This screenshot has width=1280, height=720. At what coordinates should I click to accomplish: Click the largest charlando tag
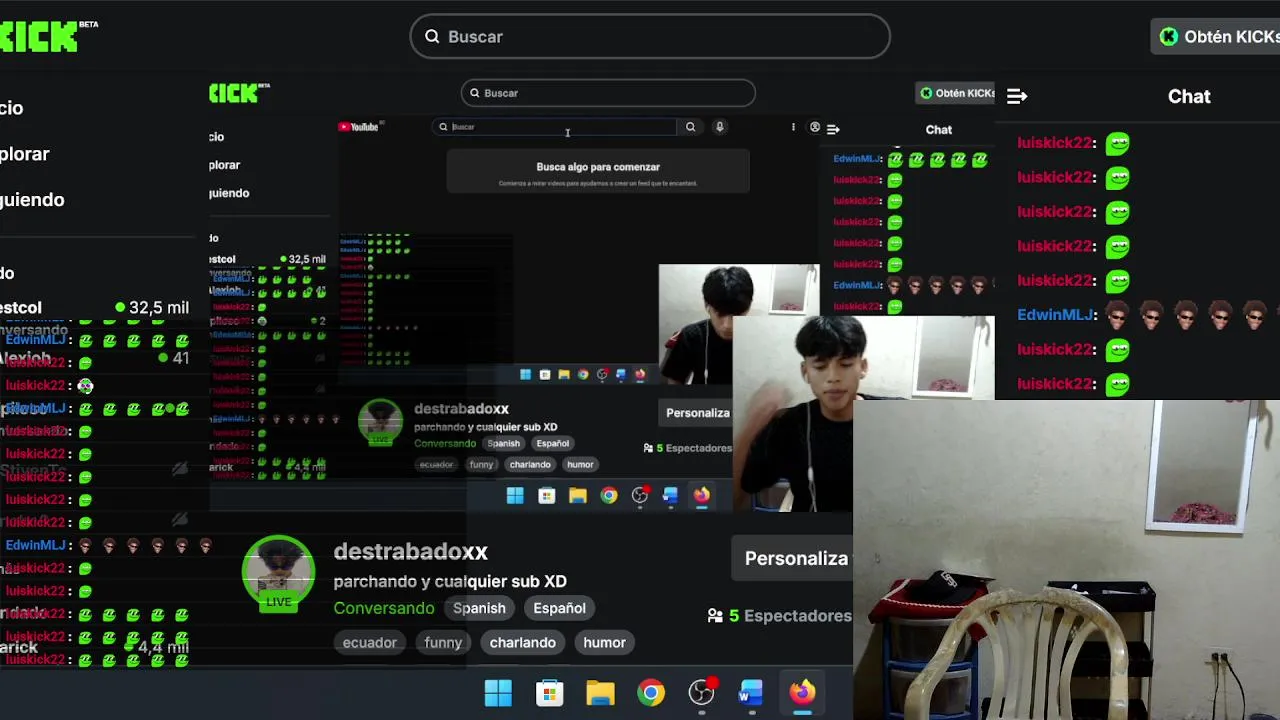pyautogui.click(x=522, y=643)
